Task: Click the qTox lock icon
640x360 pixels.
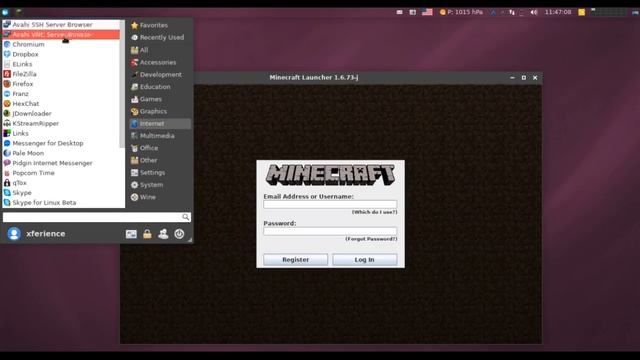Action: coord(7,183)
